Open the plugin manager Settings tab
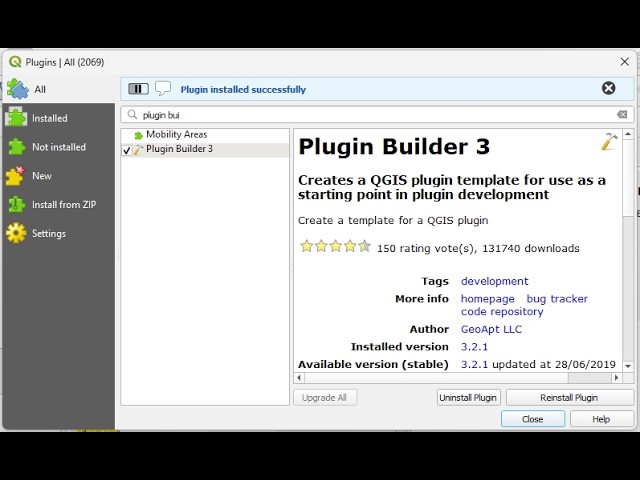Viewport: 640px width, 480px height. point(59,233)
